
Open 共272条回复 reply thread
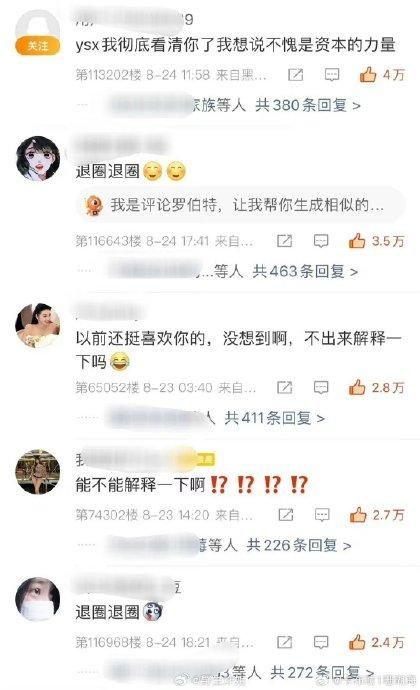323,672
